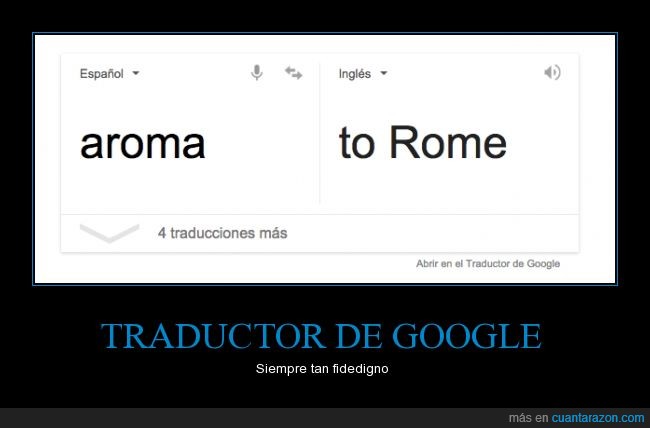Click the "4 traducciones más" text
Viewport: 650px width, 428px height.
(222, 233)
